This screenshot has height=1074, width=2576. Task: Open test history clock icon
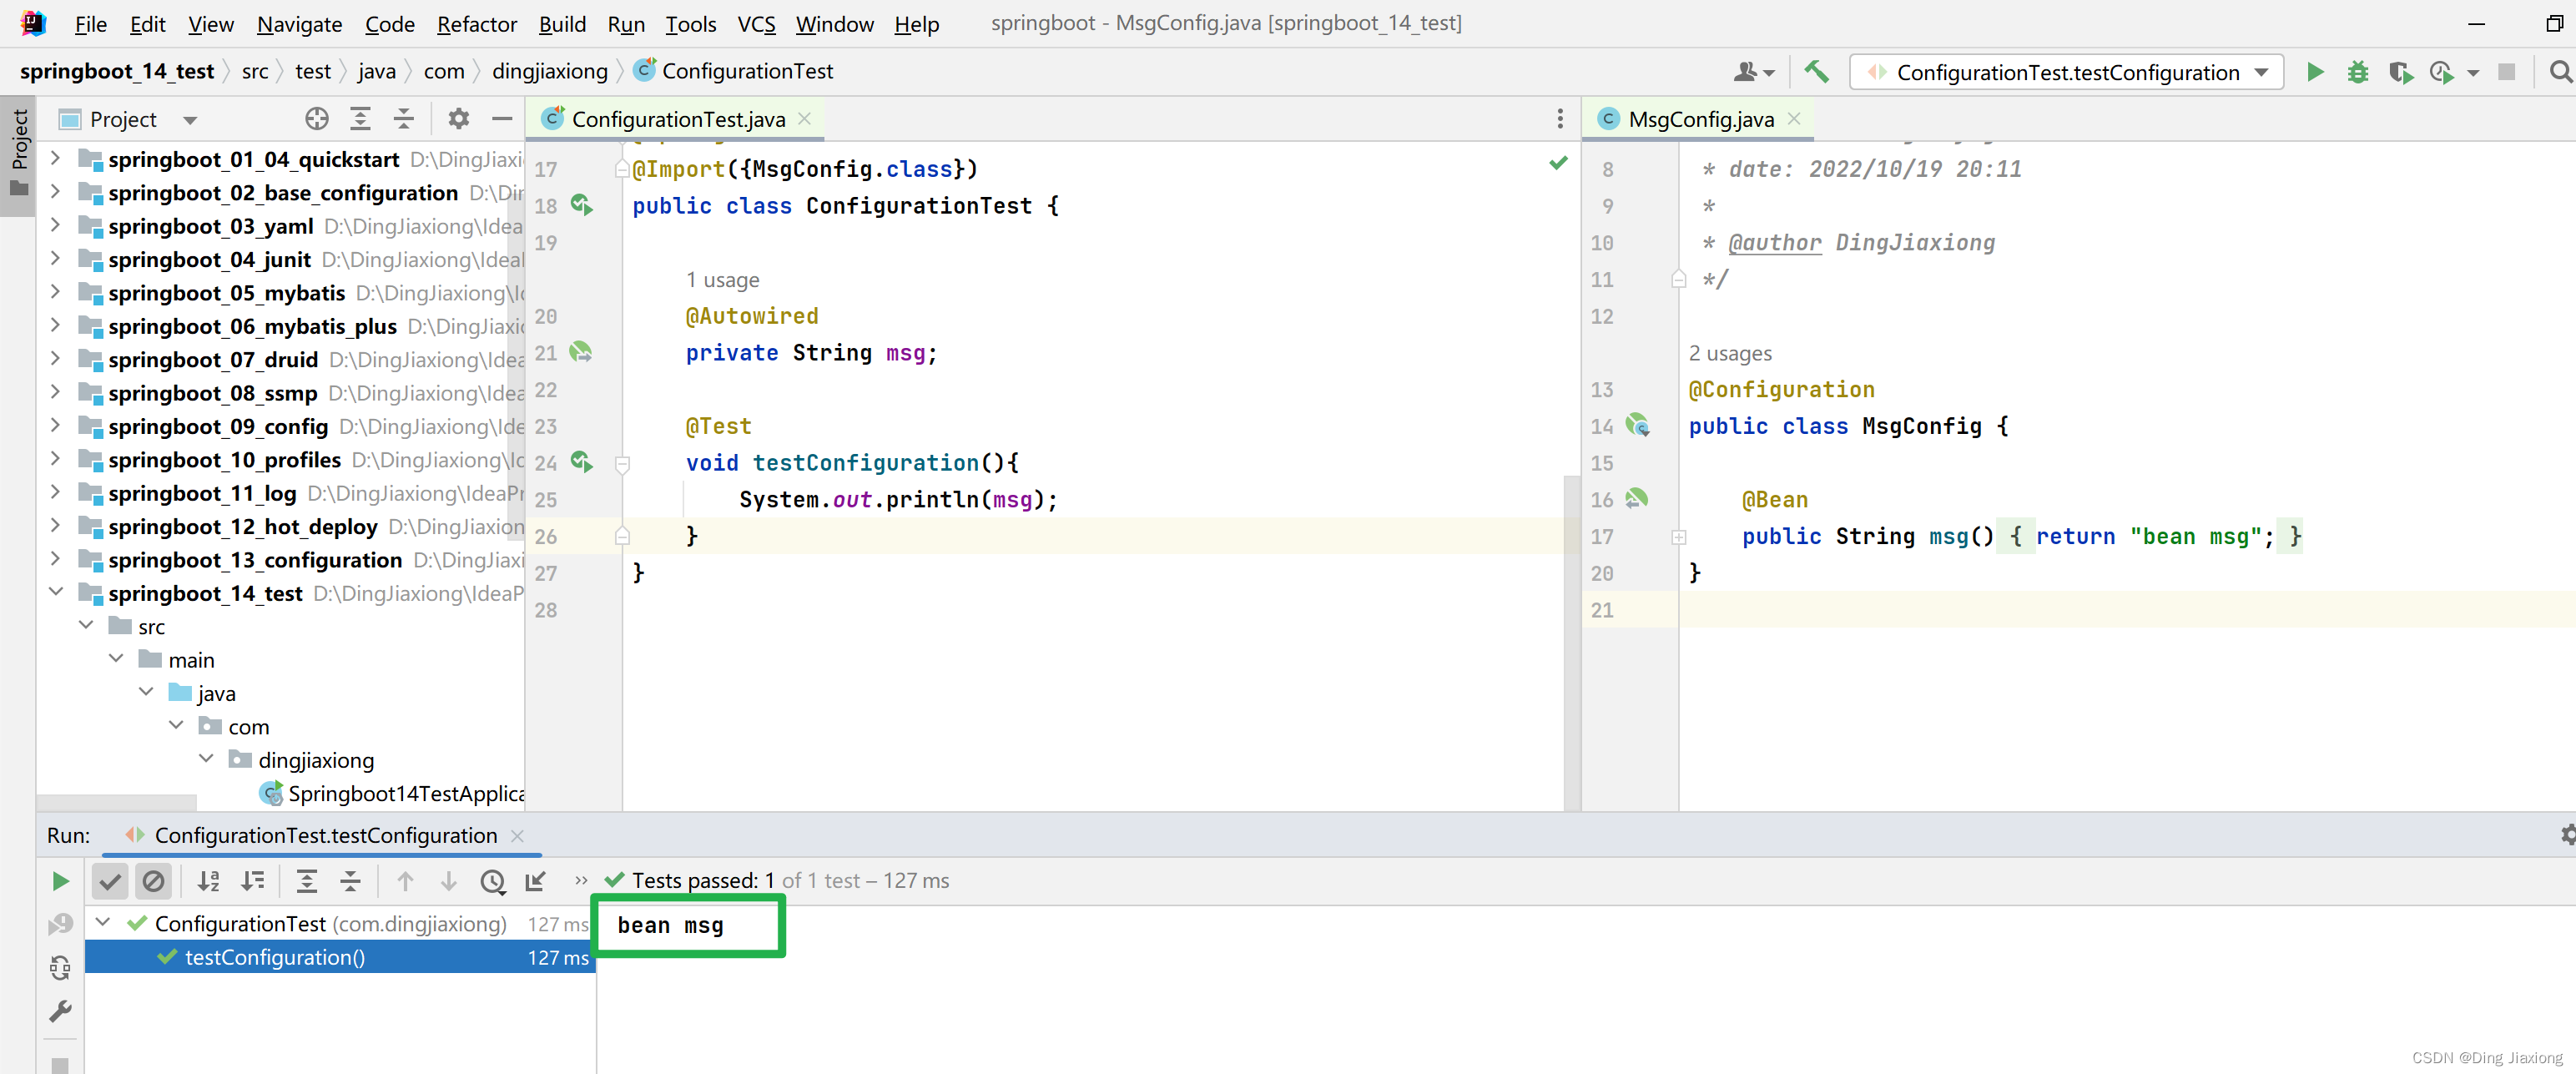492,881
